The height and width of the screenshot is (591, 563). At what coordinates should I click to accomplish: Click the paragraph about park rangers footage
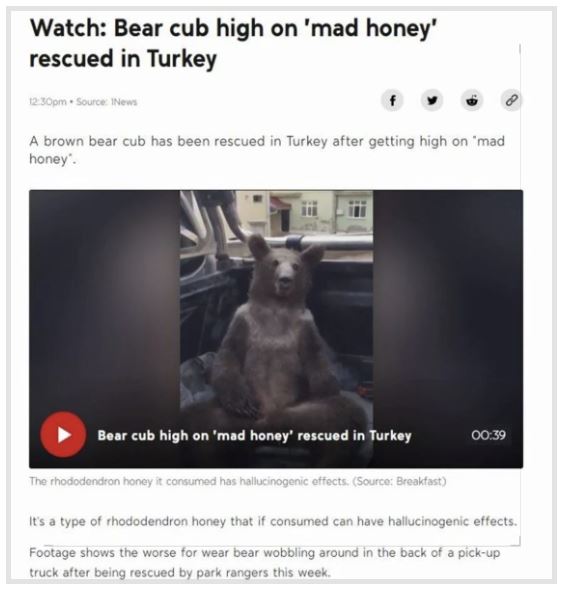(265, 562)
